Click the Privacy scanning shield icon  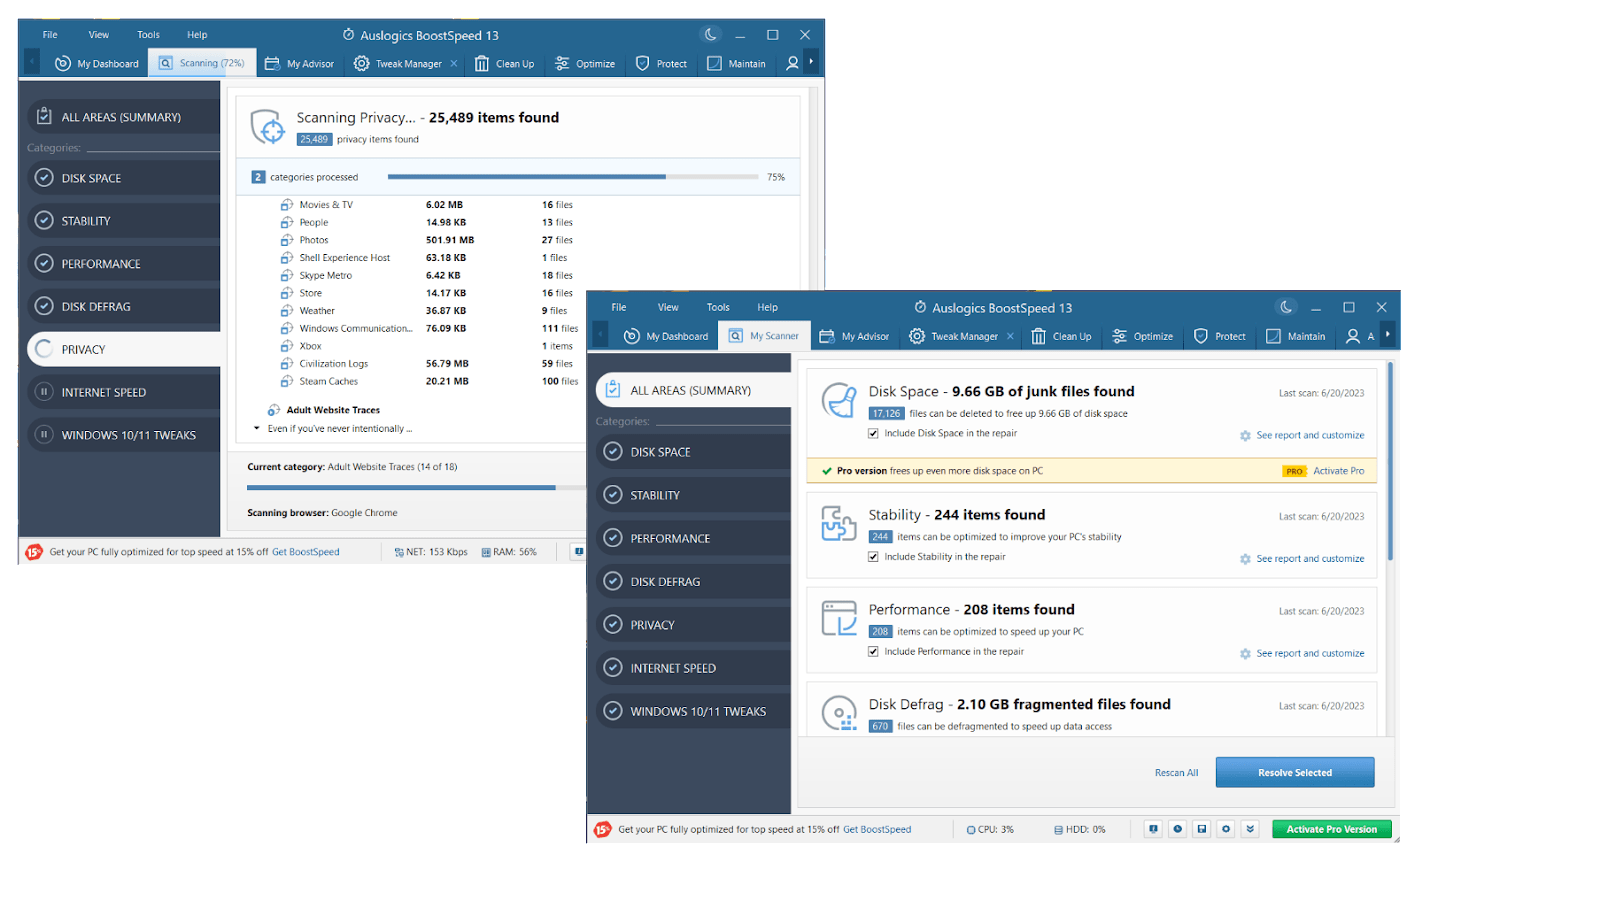coord(267,127)
